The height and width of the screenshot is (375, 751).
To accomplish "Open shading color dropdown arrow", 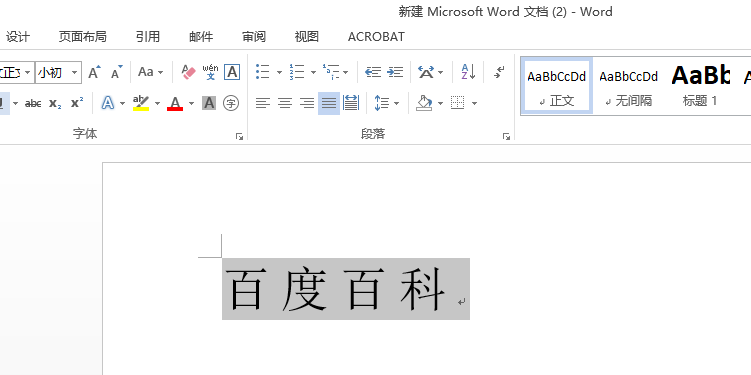I will [440, 103].
